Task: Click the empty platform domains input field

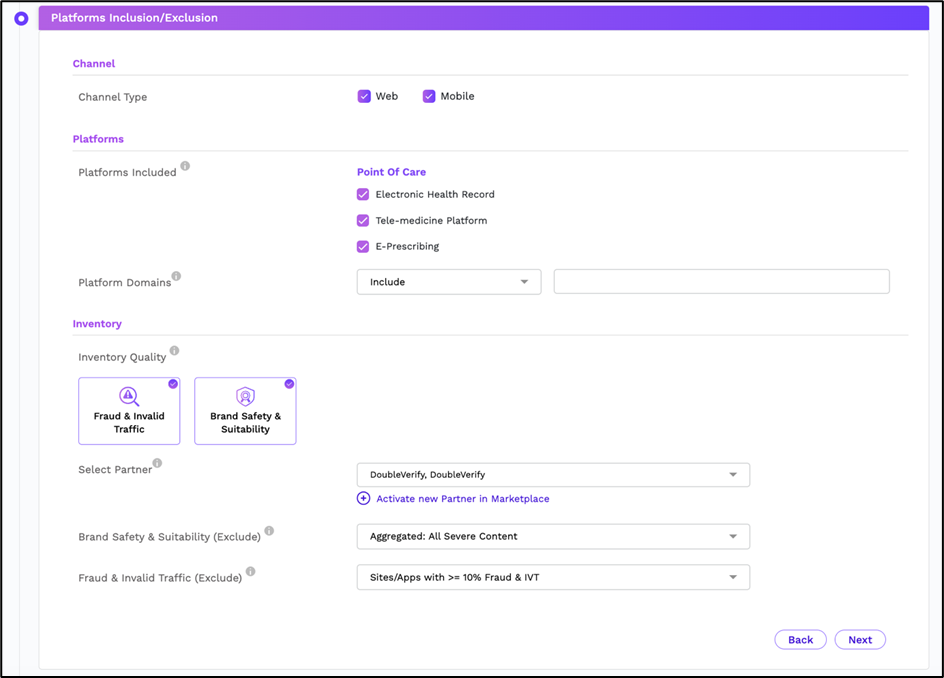Action: (721, 281)
